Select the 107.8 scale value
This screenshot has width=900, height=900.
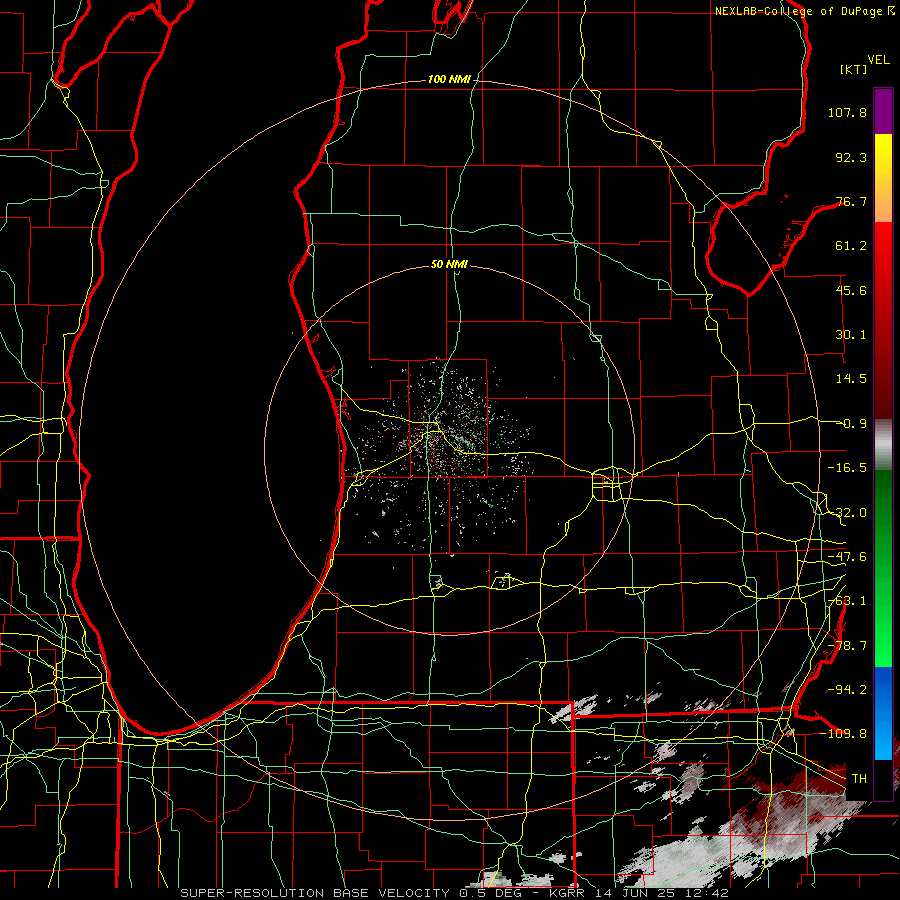847,112
